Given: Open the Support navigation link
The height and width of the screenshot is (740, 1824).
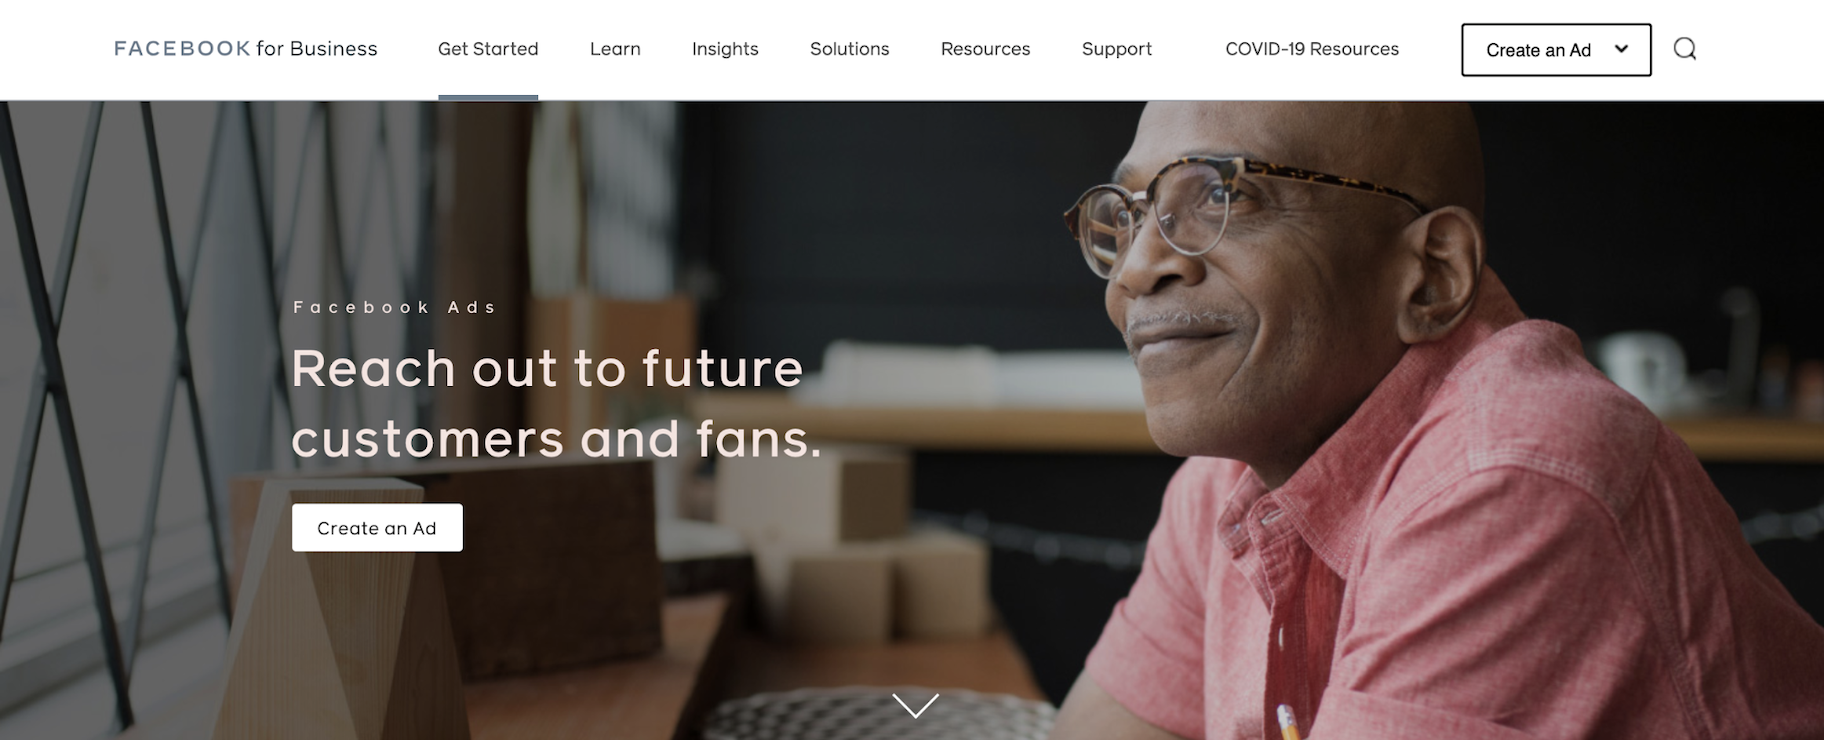Looking at the screenshot, I should tap(1117, 49).
